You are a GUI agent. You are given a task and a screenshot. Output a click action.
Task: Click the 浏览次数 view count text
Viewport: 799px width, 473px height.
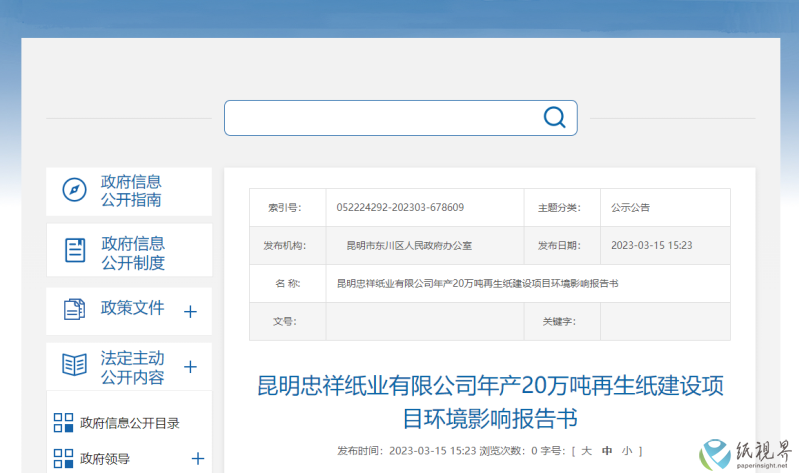point(509,451)
